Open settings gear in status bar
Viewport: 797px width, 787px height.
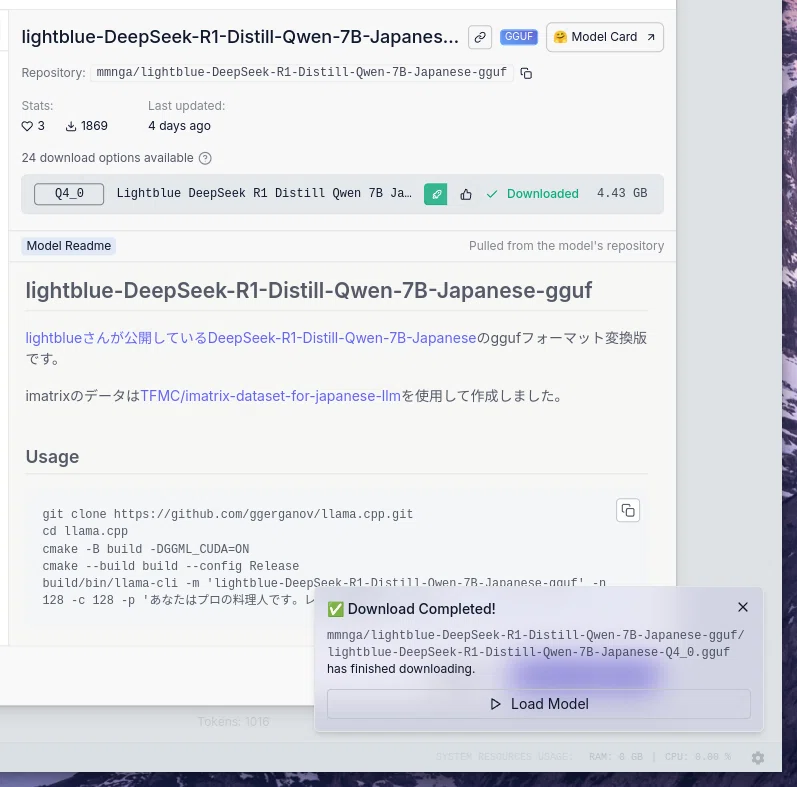click(758, 758)
